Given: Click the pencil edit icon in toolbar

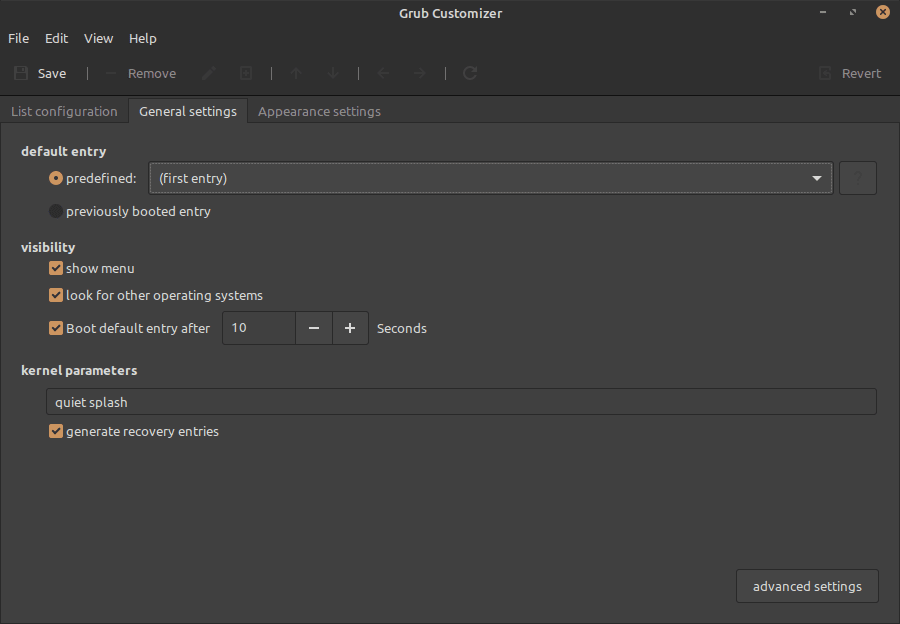Looking at the screenshot, I should click(209, 73).
